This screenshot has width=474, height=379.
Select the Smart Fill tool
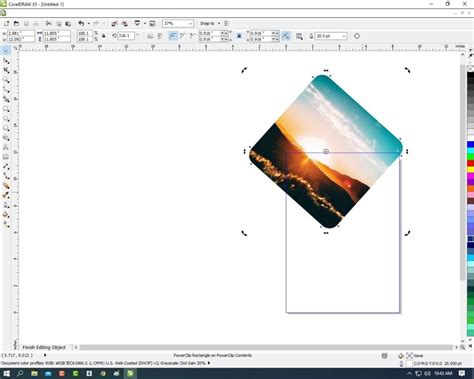[6, 99]
